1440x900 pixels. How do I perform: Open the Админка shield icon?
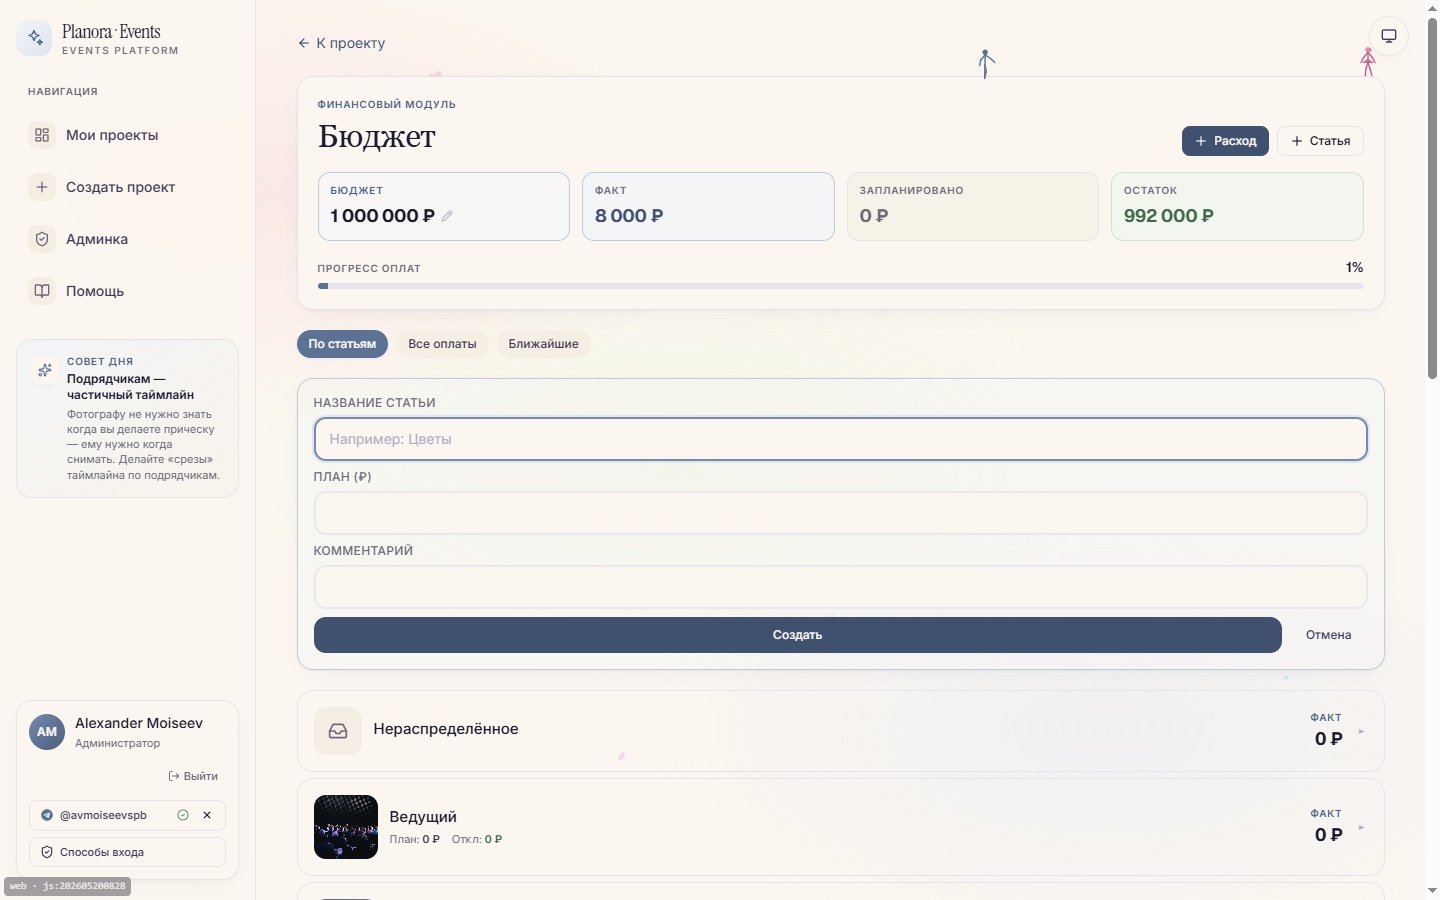[42, 239]
